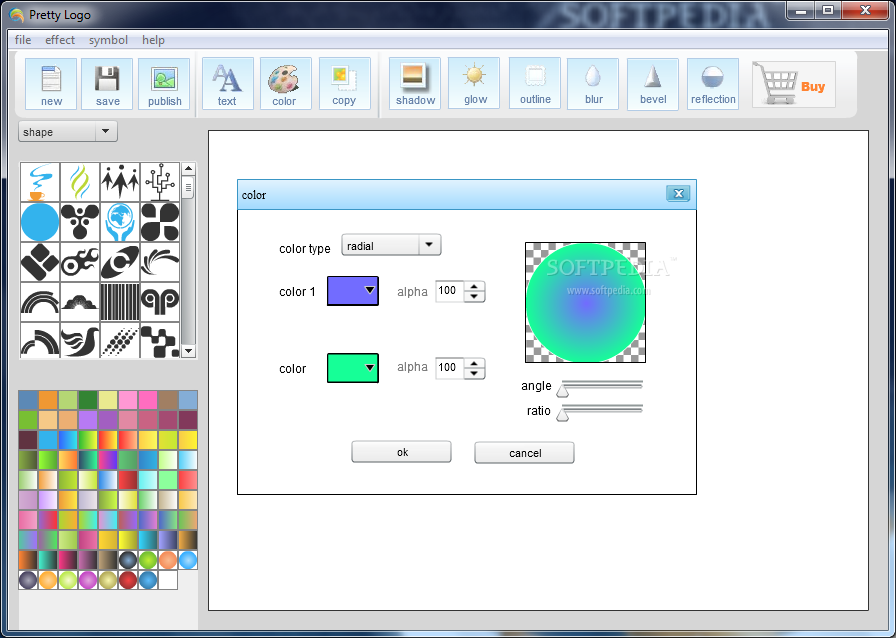
Task: Select the checkered pixel squares shape
Action: [x=160, y=341]
